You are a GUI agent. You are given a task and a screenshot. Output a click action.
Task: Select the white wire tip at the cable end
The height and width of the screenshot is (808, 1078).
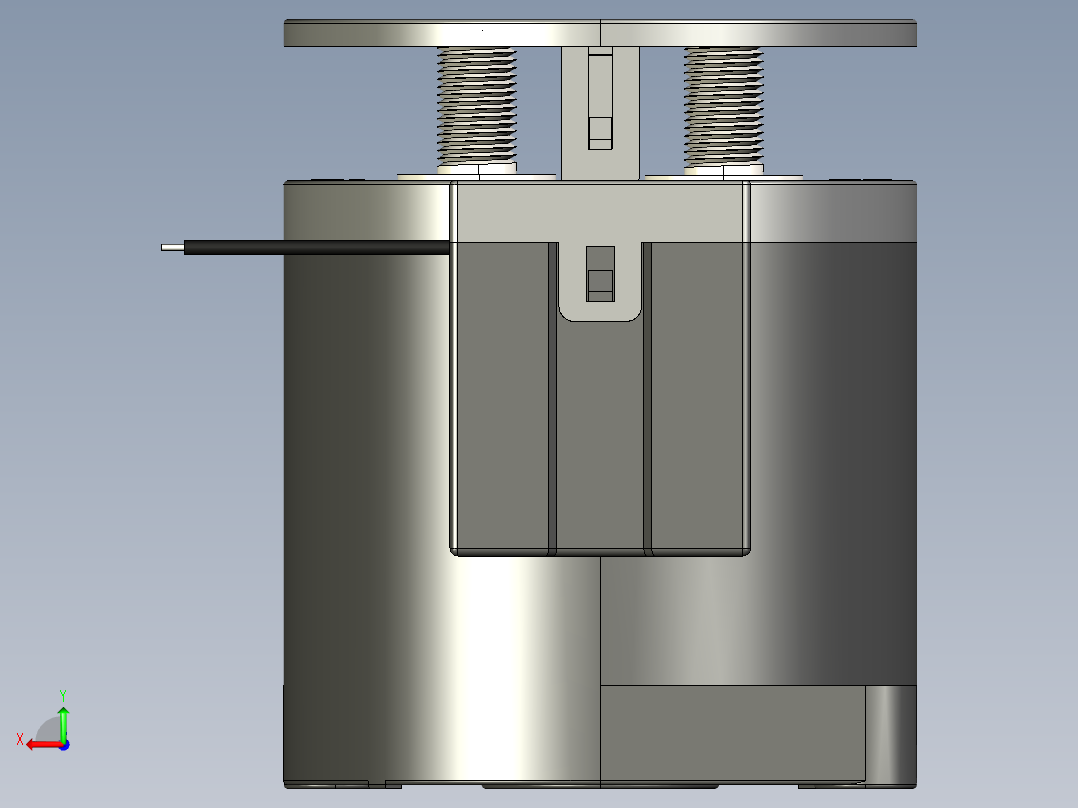point(173,248)
